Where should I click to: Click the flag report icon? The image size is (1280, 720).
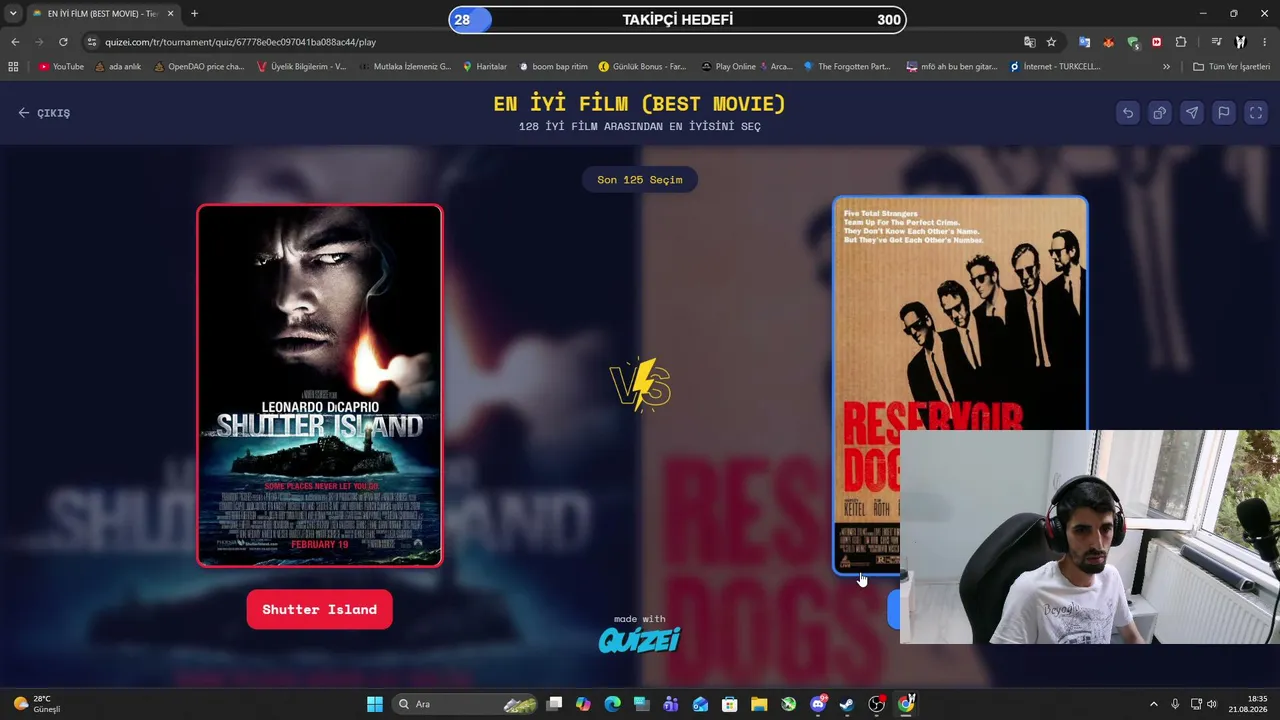(1224, 113)
